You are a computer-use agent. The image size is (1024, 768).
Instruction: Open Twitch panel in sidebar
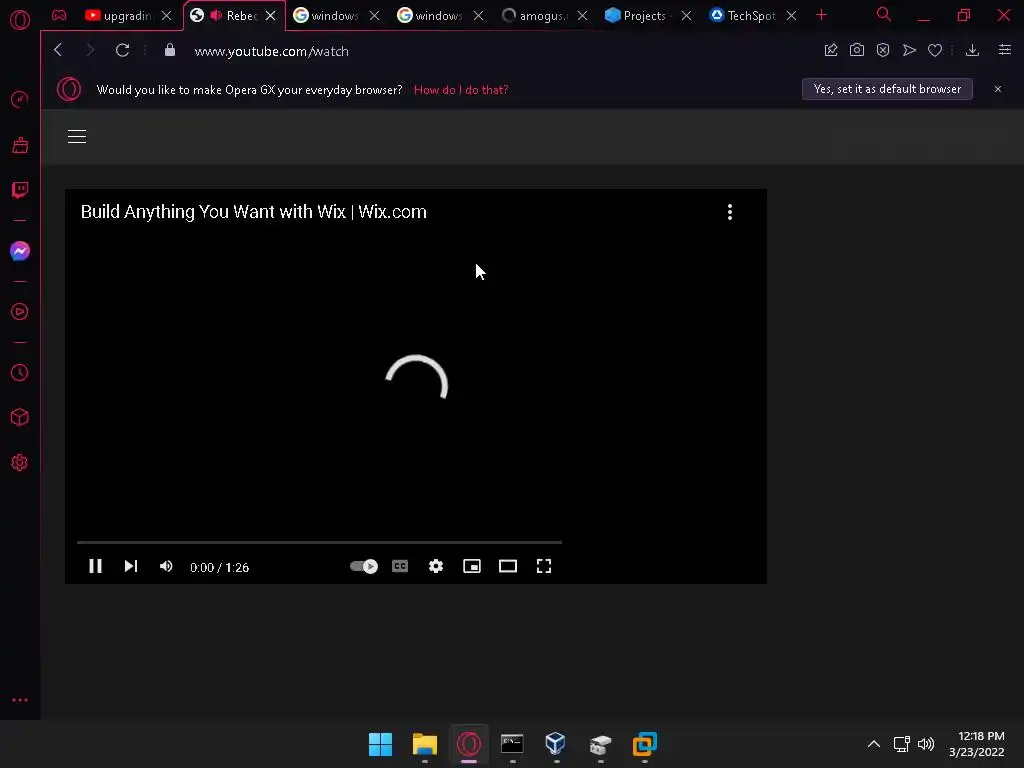coord(20,190)
